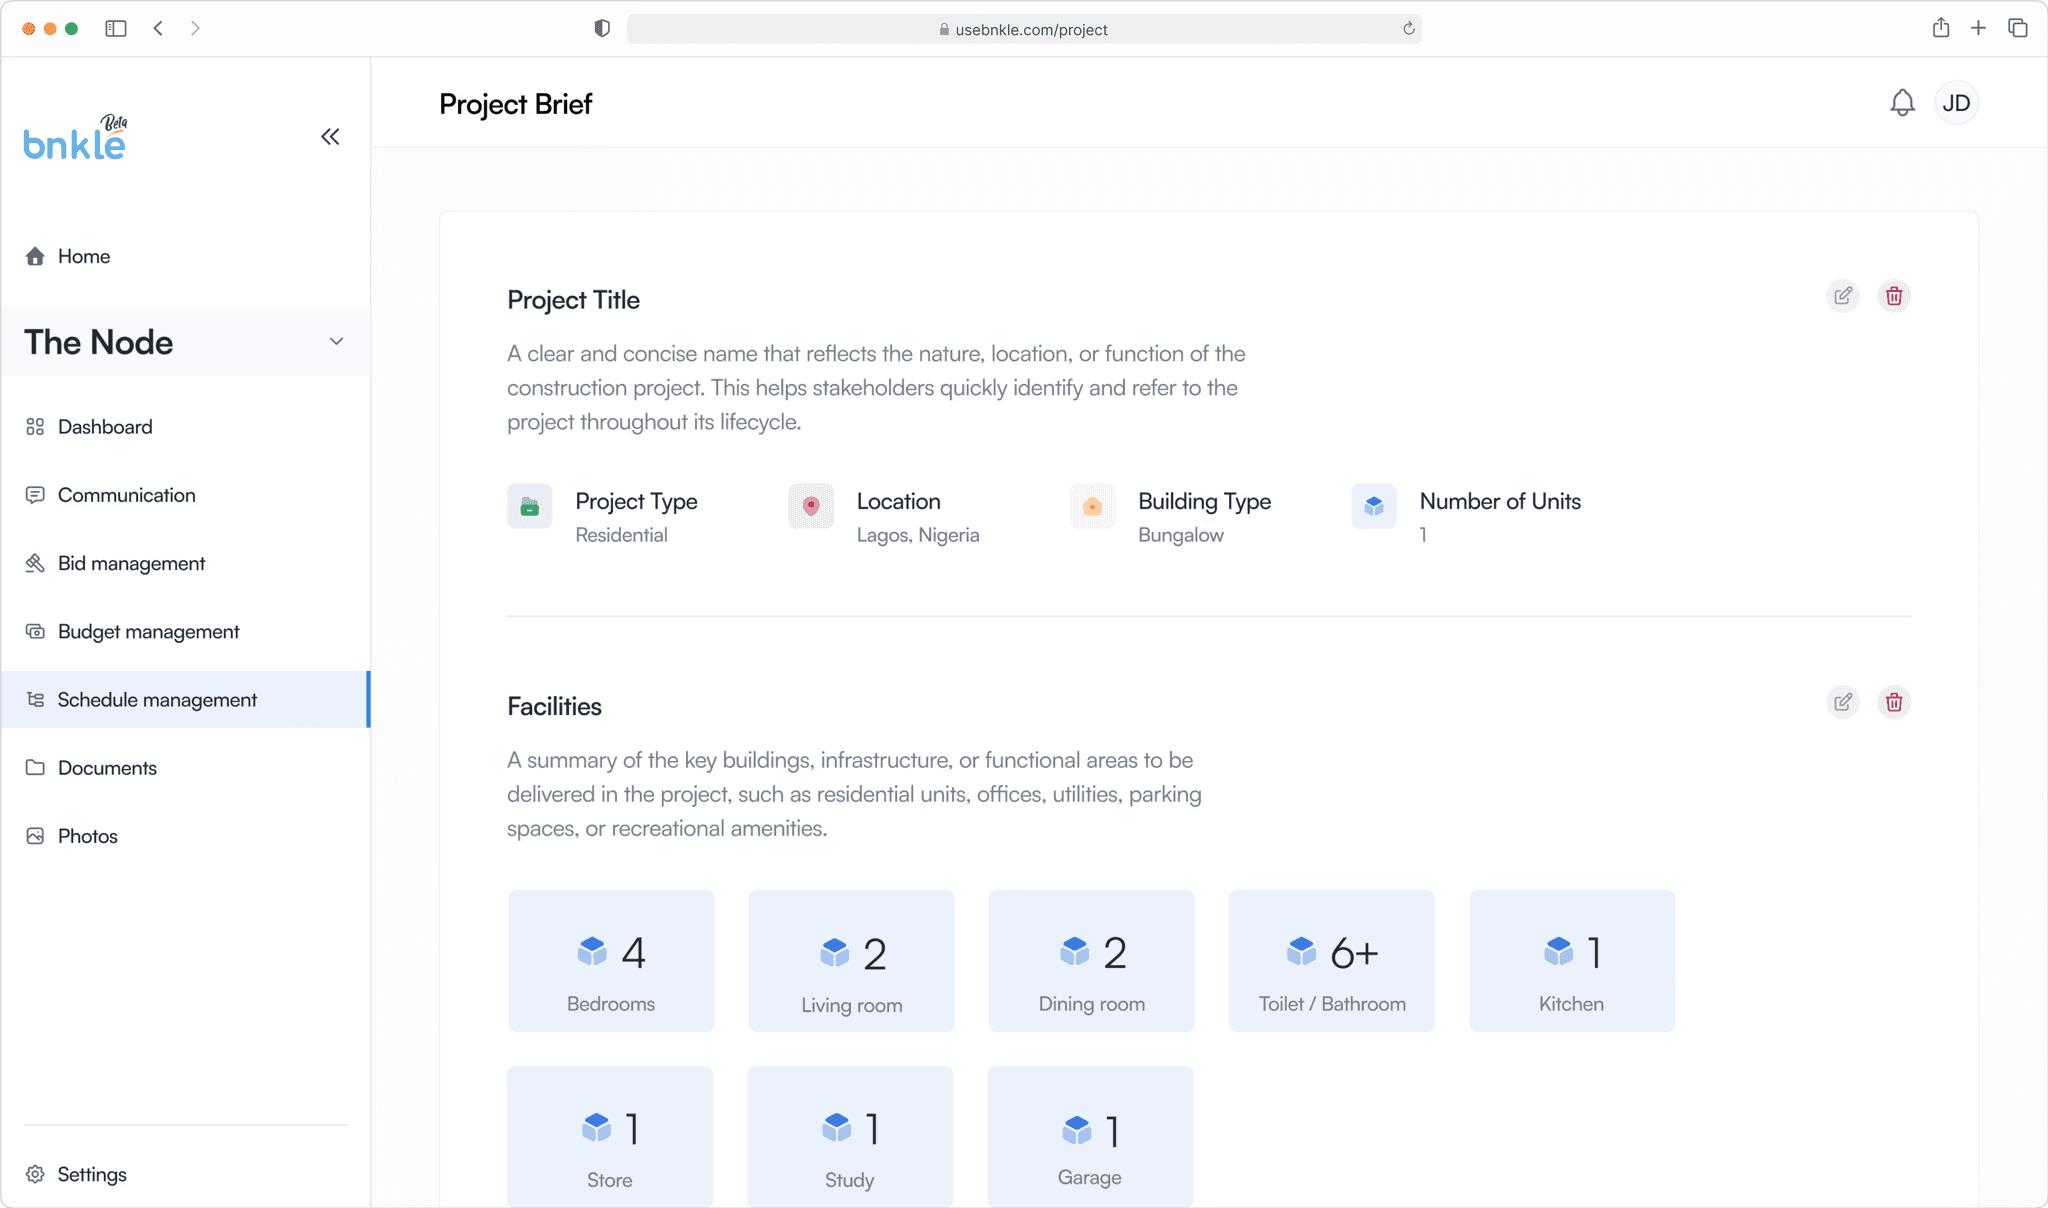Image resolution: width=2048 pixels, height=1208 pixels.
Task: Select the Dining room facility card
Action: (x=1091, y=960)
